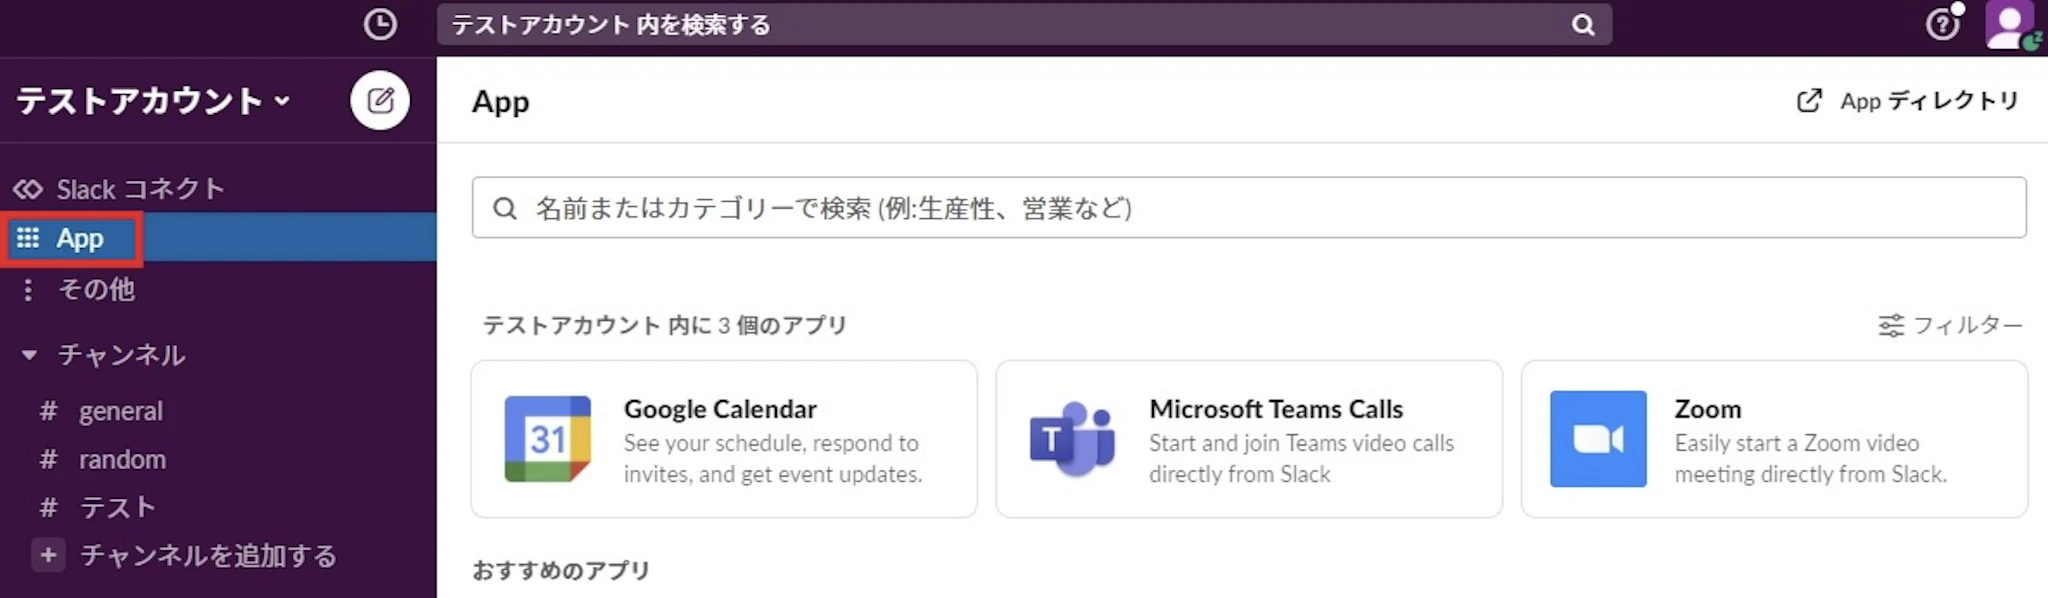Open the App ディレクトリ link
The width and height of the screenshot is (2048, 598).
click(x=1908, y=101)
